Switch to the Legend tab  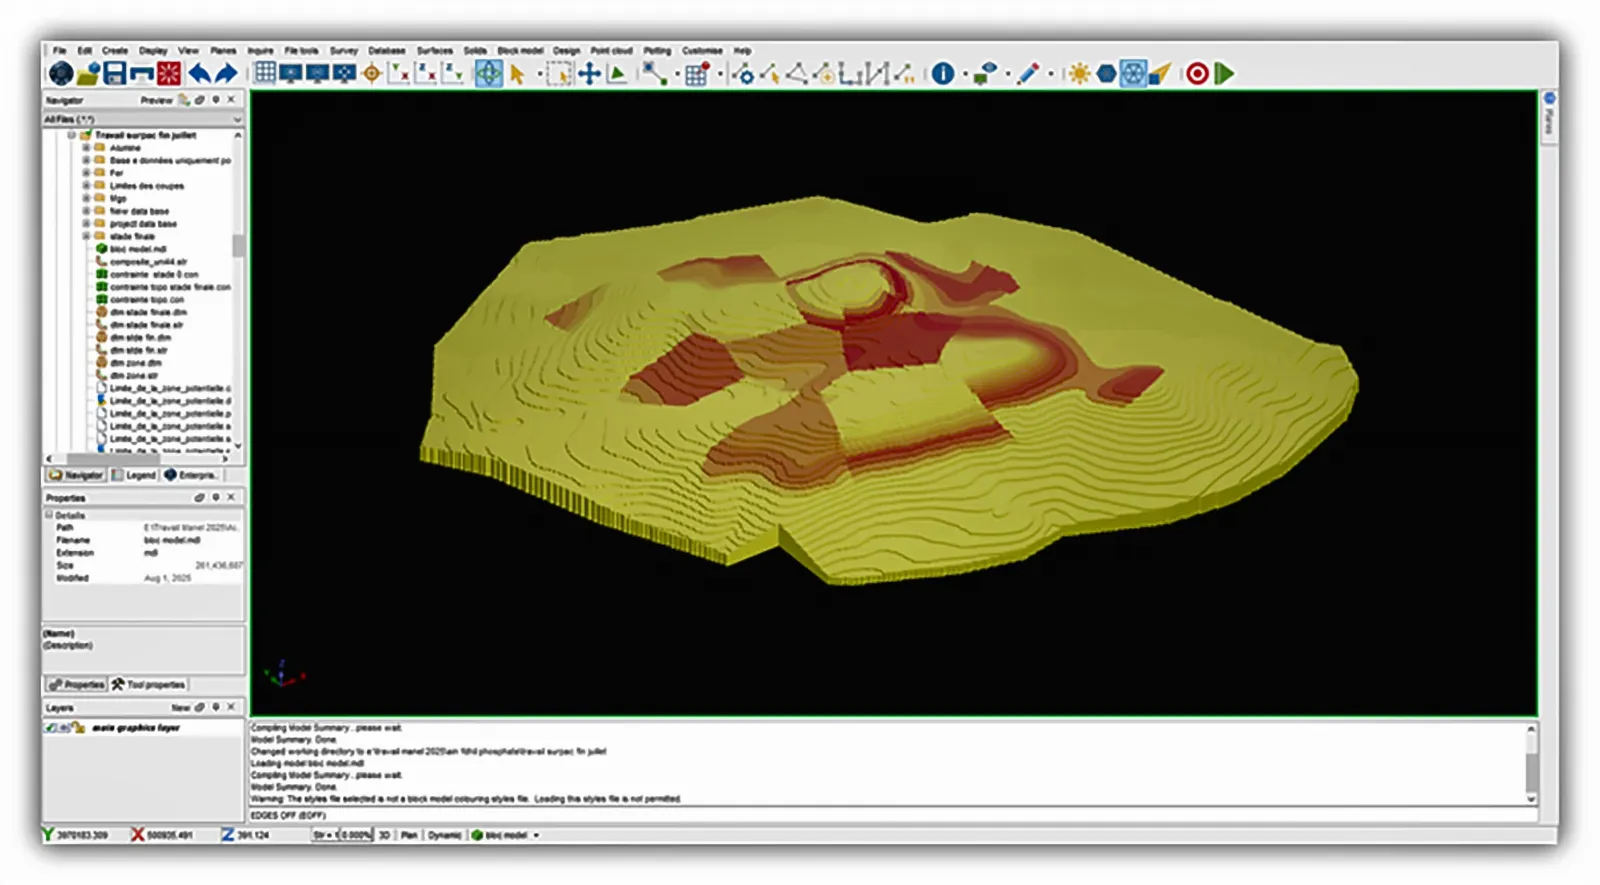point(134,475)
